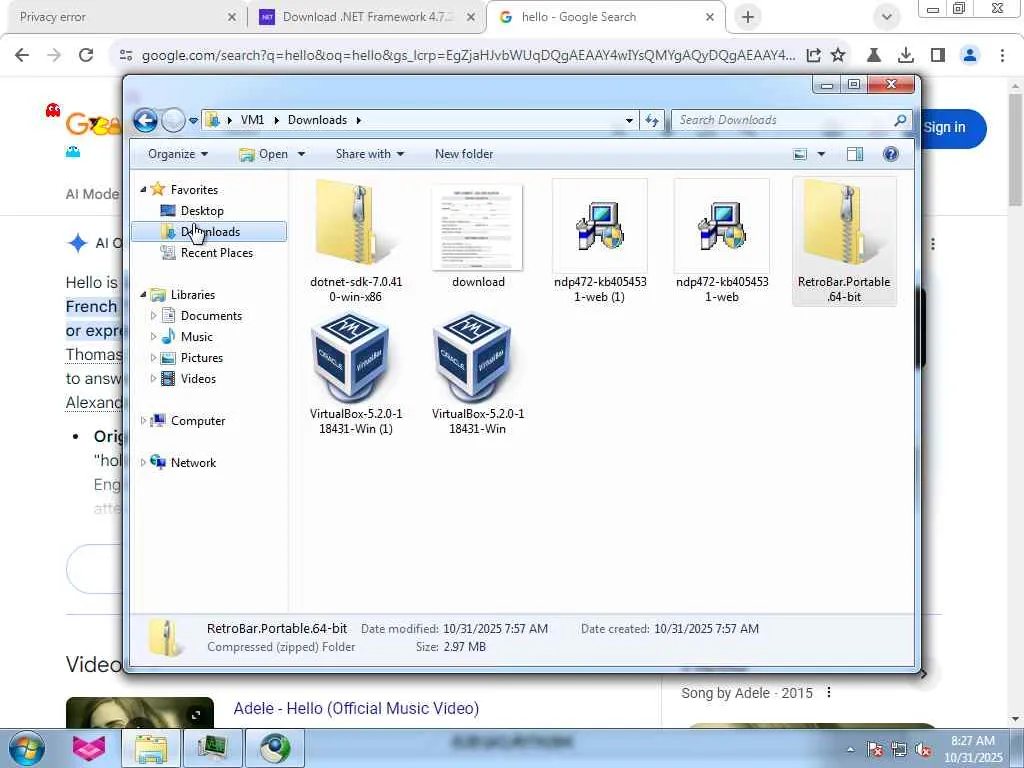Share this page icon
Image resolution: width=1024 pixels, height=768 pixels.
[x=813, y=56]
